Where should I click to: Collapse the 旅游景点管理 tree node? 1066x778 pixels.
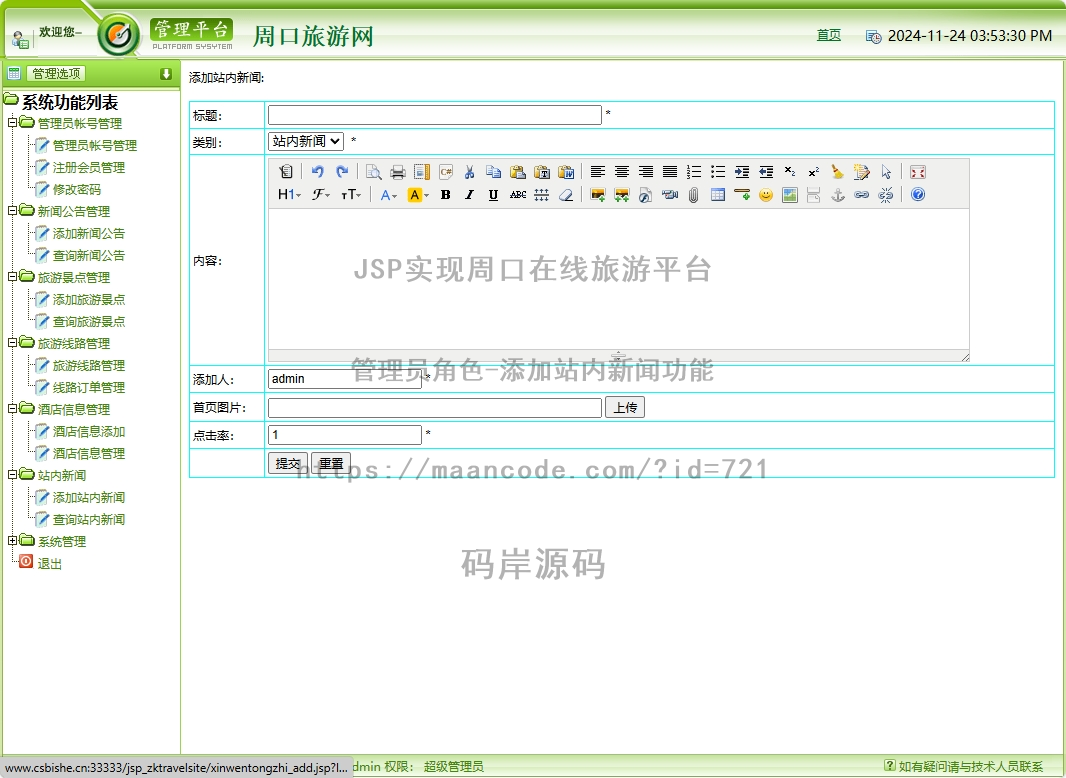(x=12, y=277)
